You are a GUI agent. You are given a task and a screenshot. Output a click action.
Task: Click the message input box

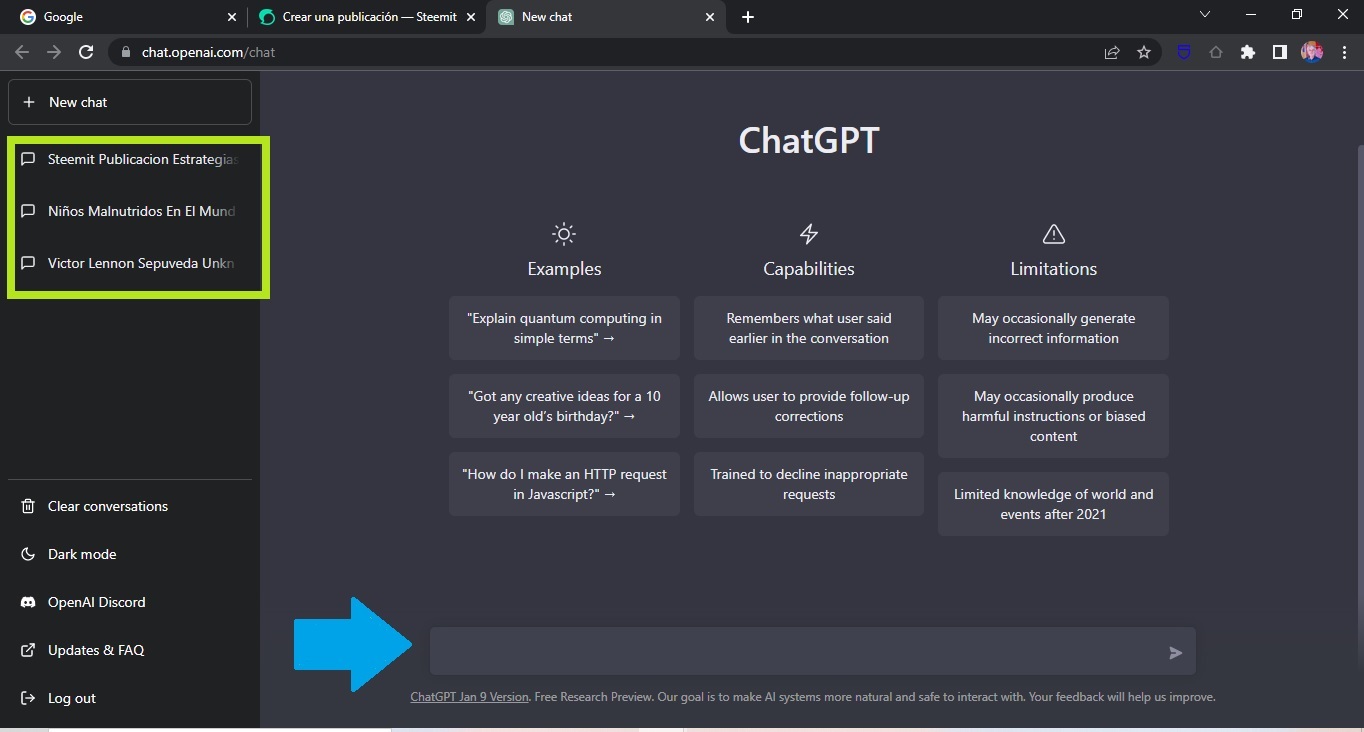[812, 652]
